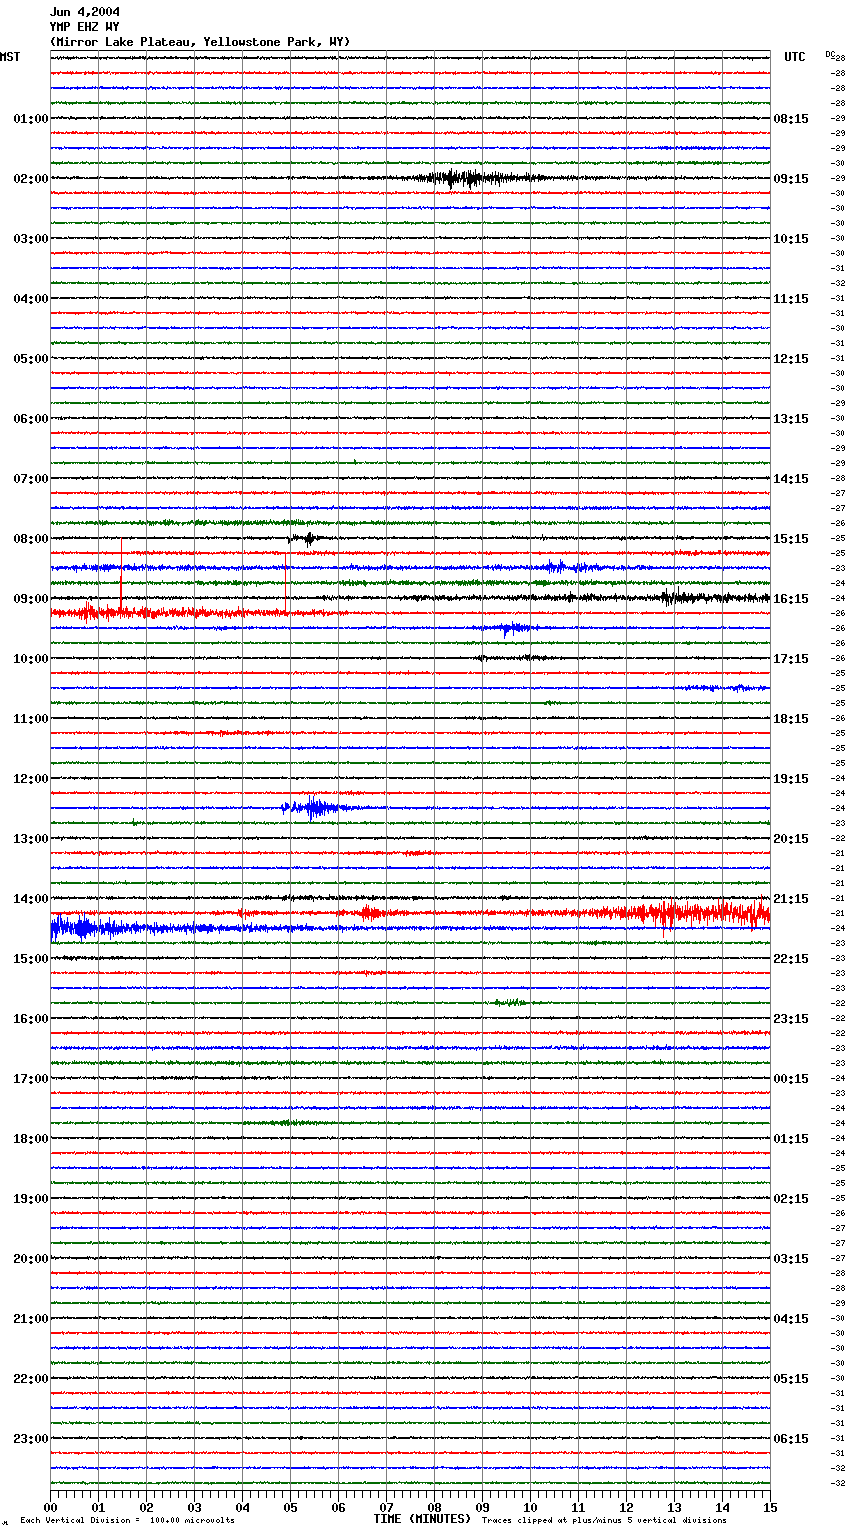Click the bottom axis minute tick '13'
Viewport: 850px width, 1534px height.
click(x=674, y=1507)
